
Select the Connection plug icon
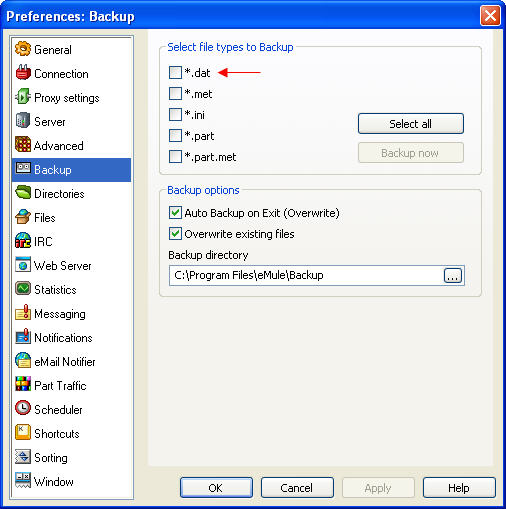pyautogui.click(x=23, y=73)
